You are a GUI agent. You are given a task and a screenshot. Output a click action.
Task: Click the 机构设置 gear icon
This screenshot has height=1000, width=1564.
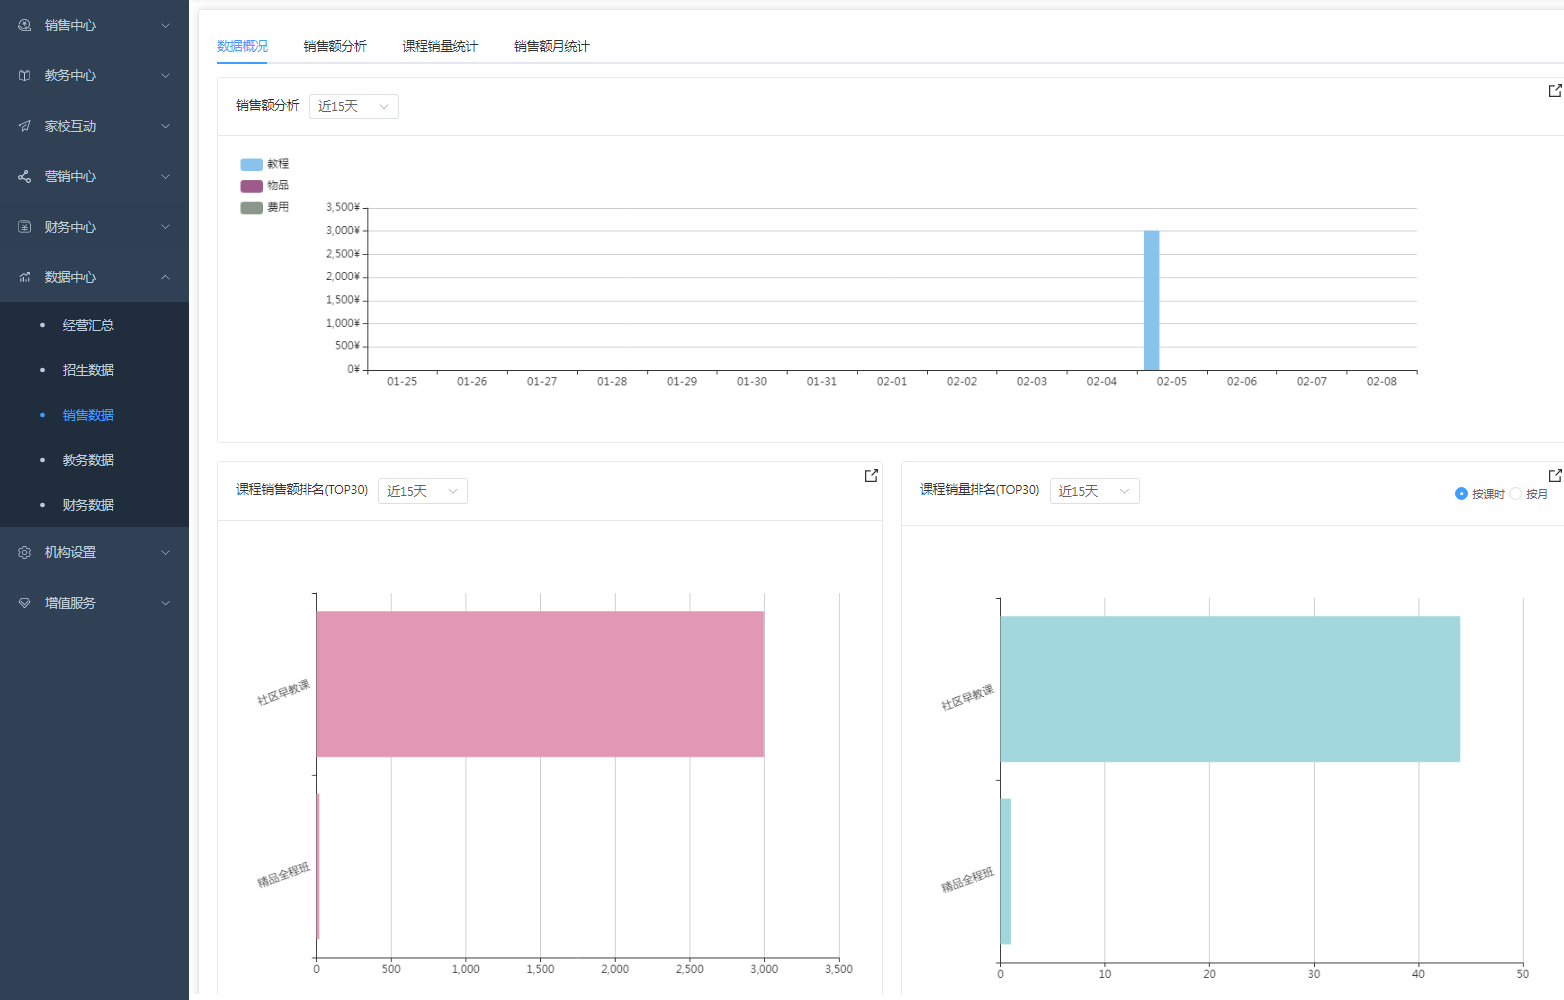[x=24, y=552]
